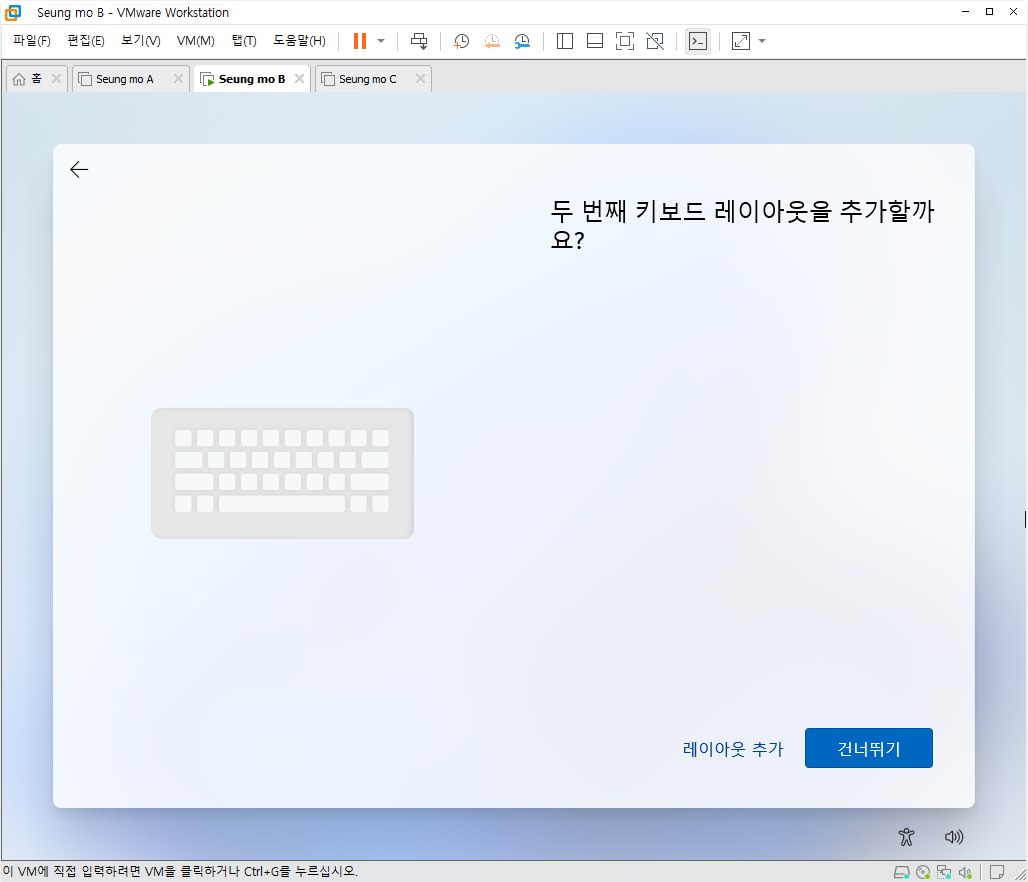
Task: Open the VM(M) menu
Action: tap(195, 41)
